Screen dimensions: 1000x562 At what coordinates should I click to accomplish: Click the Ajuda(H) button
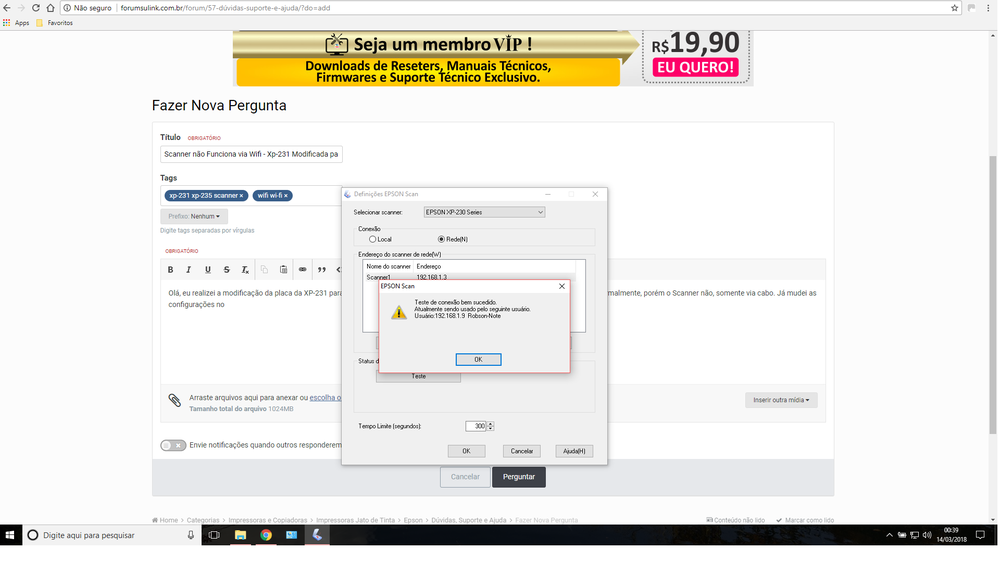click(x=574, y=451)
